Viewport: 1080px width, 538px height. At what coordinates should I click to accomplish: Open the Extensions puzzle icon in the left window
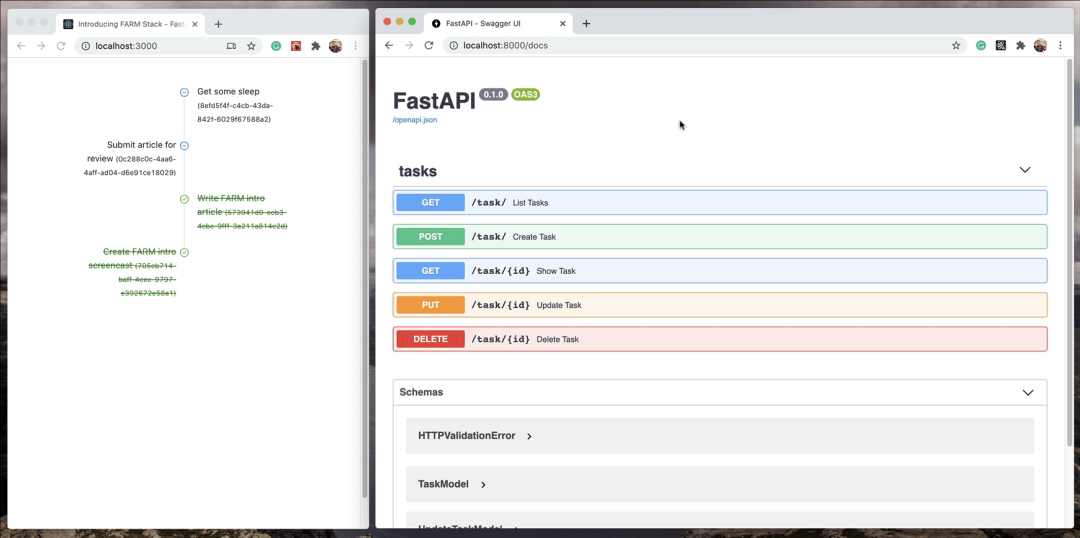click(x=315, y=46)
